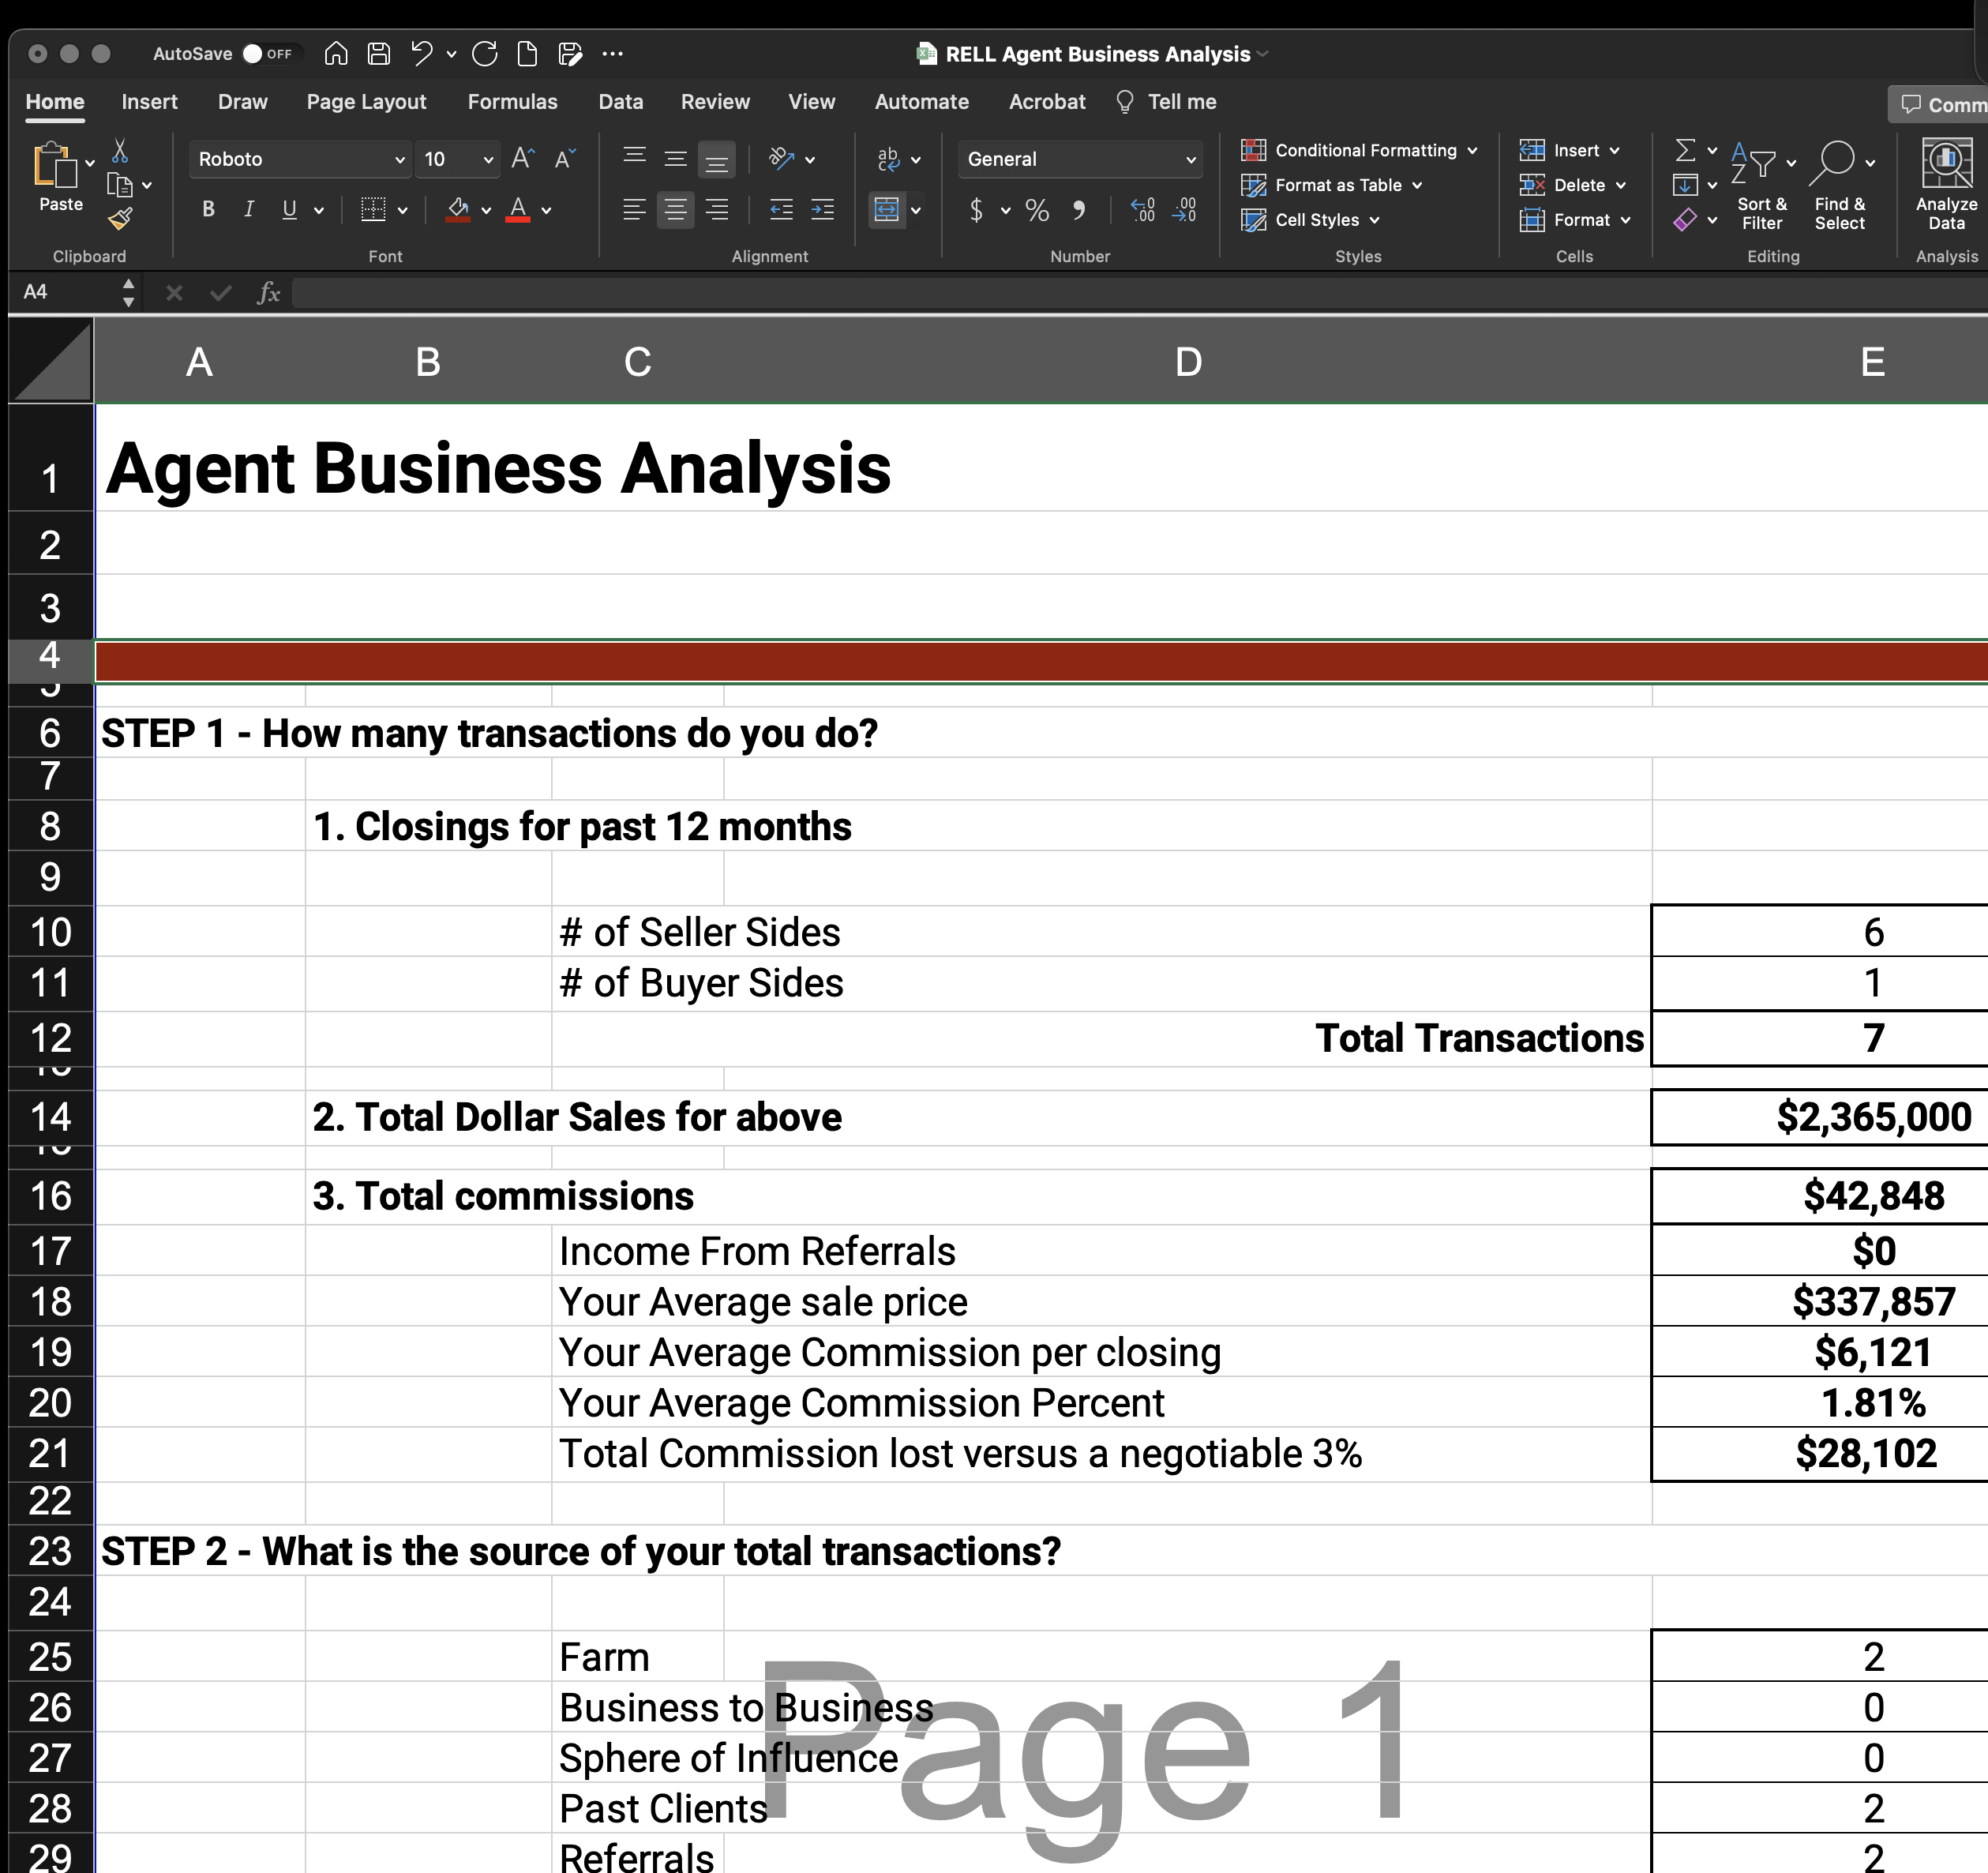
Task: Click the formula bar input field
Action: (x=1140, y=292)
